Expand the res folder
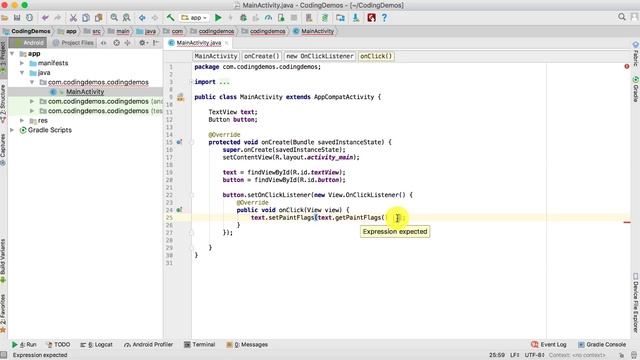 (x=22, y=120)
